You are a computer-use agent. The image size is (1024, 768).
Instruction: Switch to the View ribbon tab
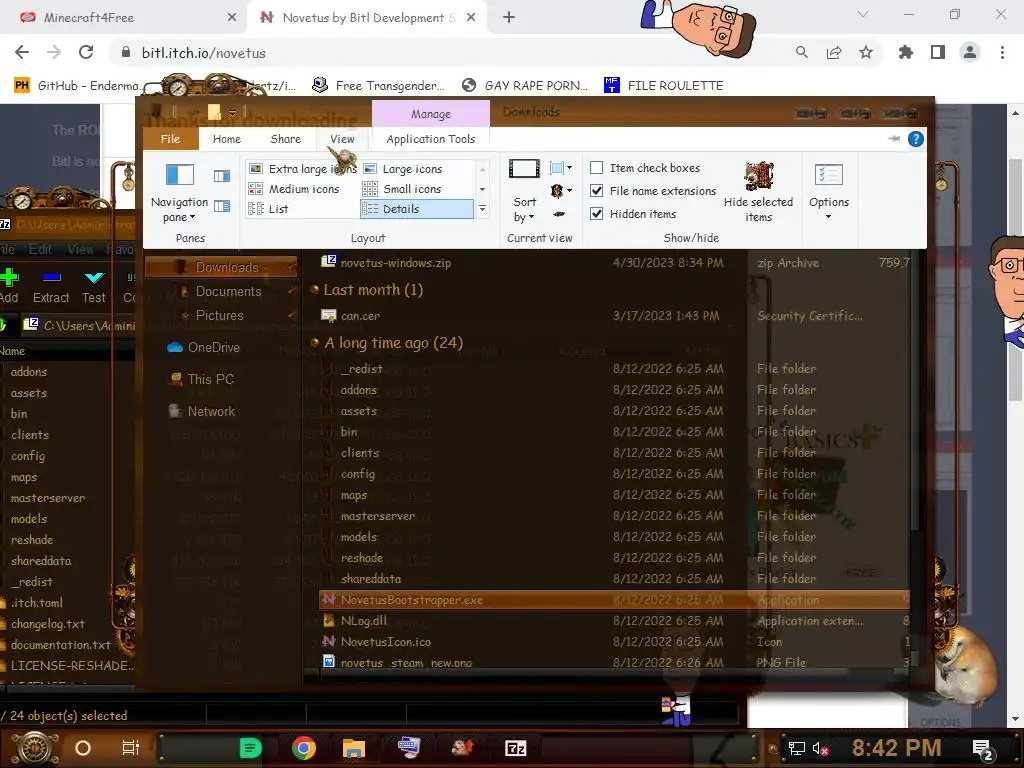click(342, 139)
